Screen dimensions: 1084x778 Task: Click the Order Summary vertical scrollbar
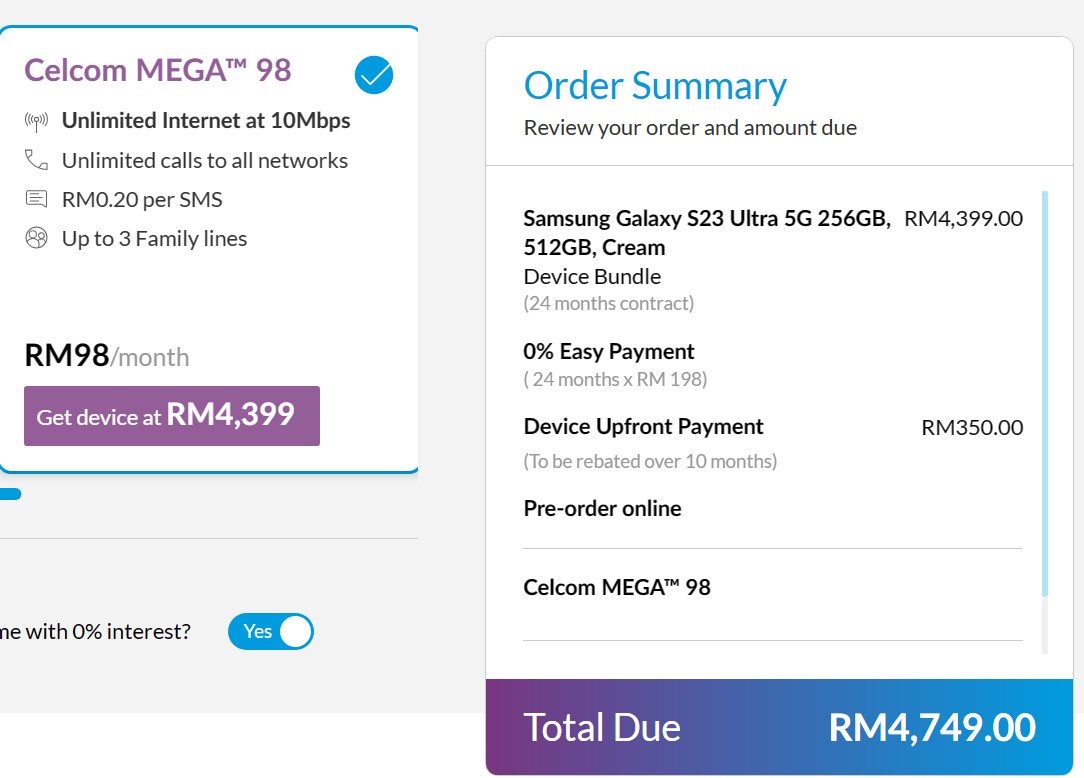pyautogui.click(x=1045, y=394)
